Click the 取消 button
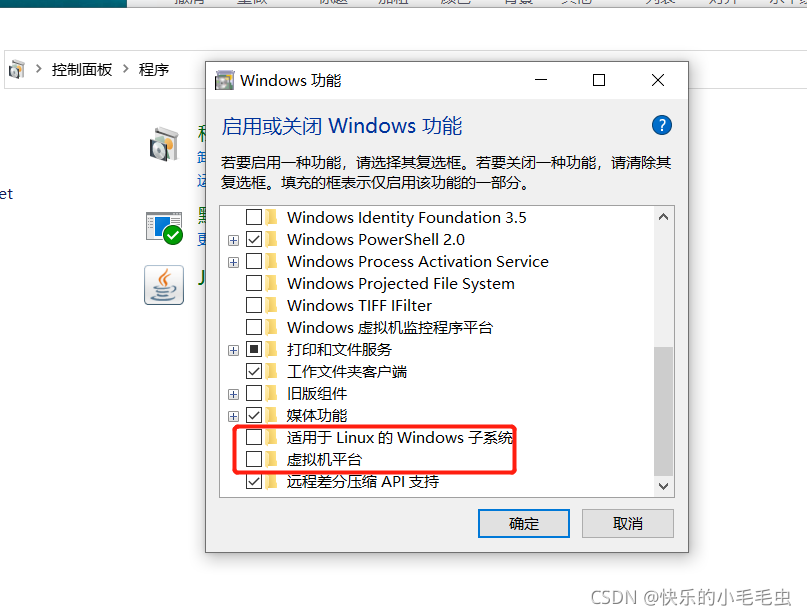Viewport: 807px width, 615px height. [x=627, y=523]
